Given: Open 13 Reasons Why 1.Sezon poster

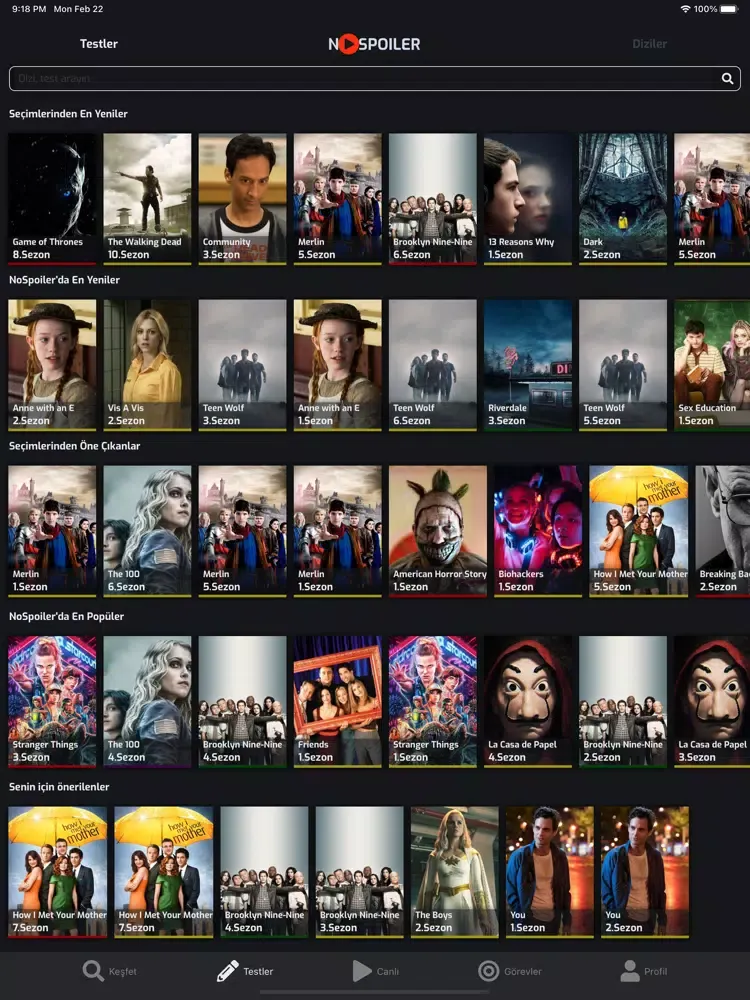Looking at the screenshot, I should [528, 198].
